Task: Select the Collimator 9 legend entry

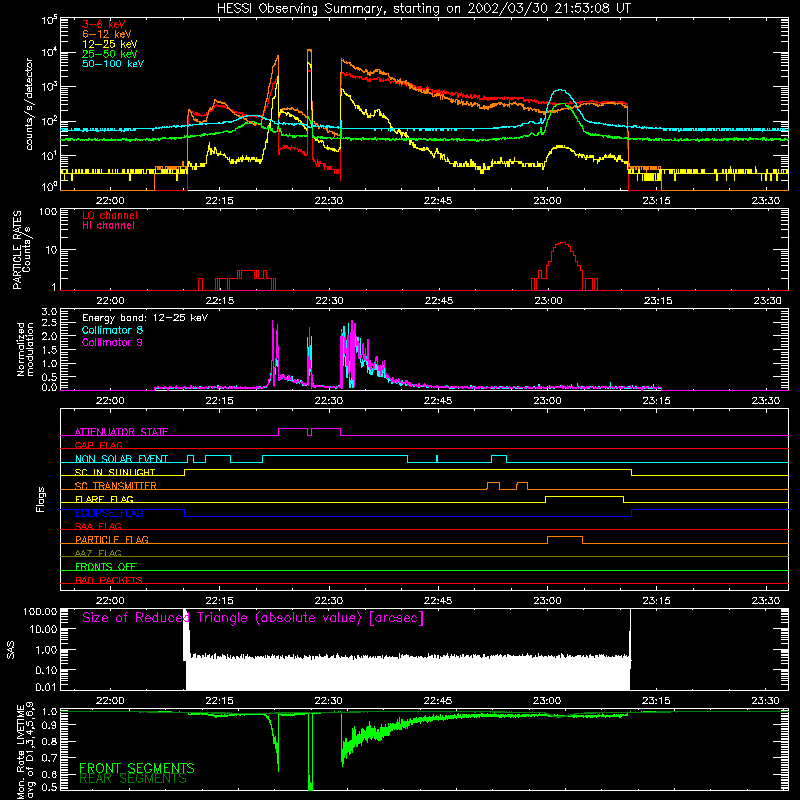Action: [x=112, y=342]
